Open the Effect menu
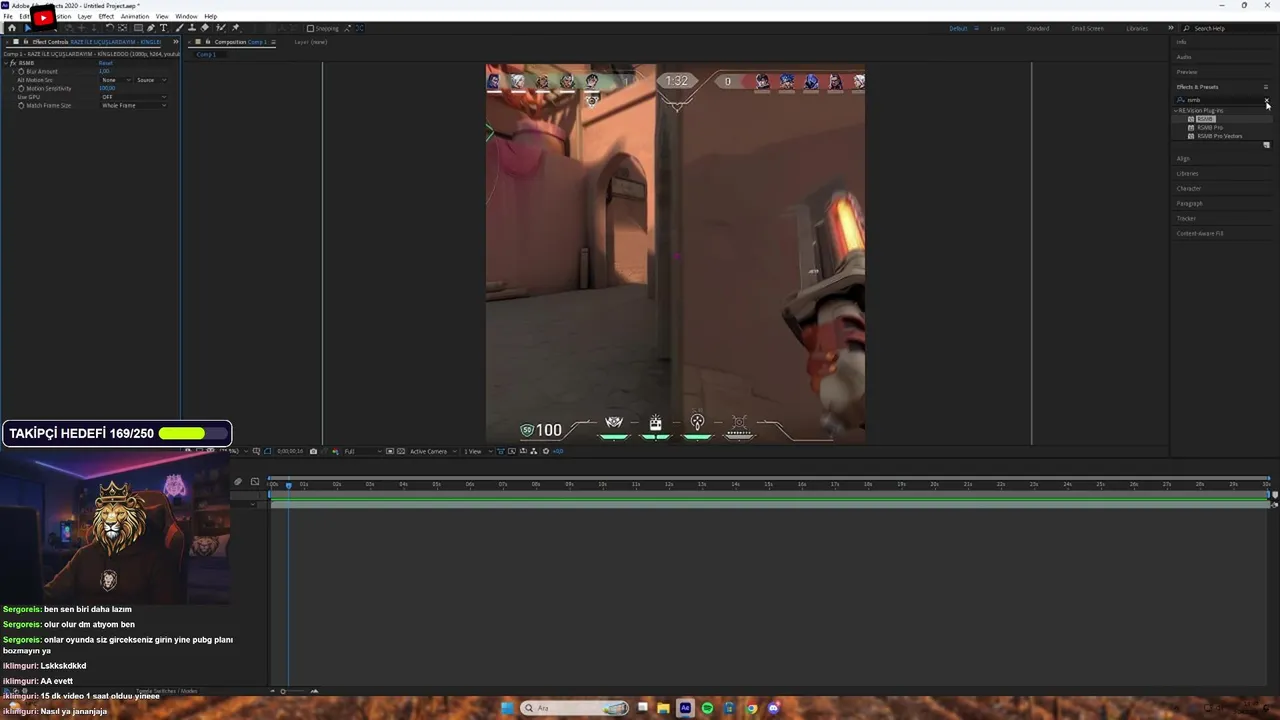Screen dimensions: 1280x720 tap(106, 16)
